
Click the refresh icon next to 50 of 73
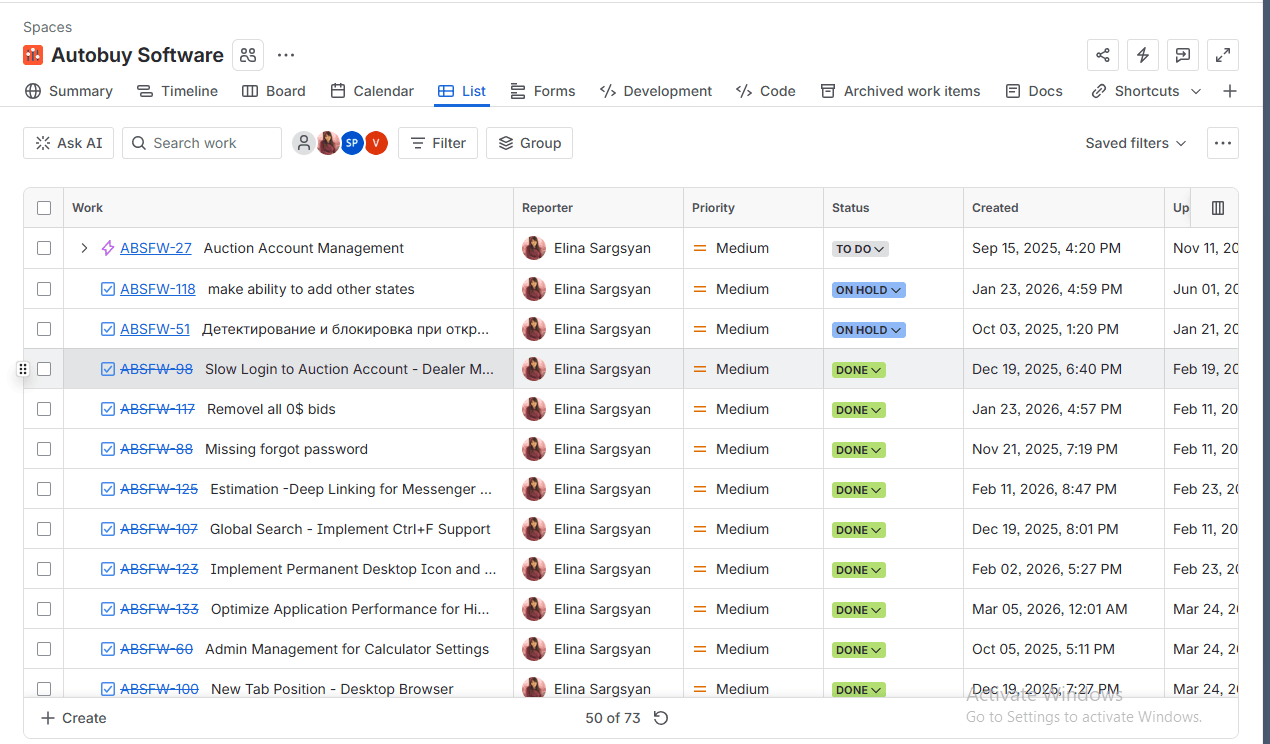pyautogui.click(x=661, y=718)
